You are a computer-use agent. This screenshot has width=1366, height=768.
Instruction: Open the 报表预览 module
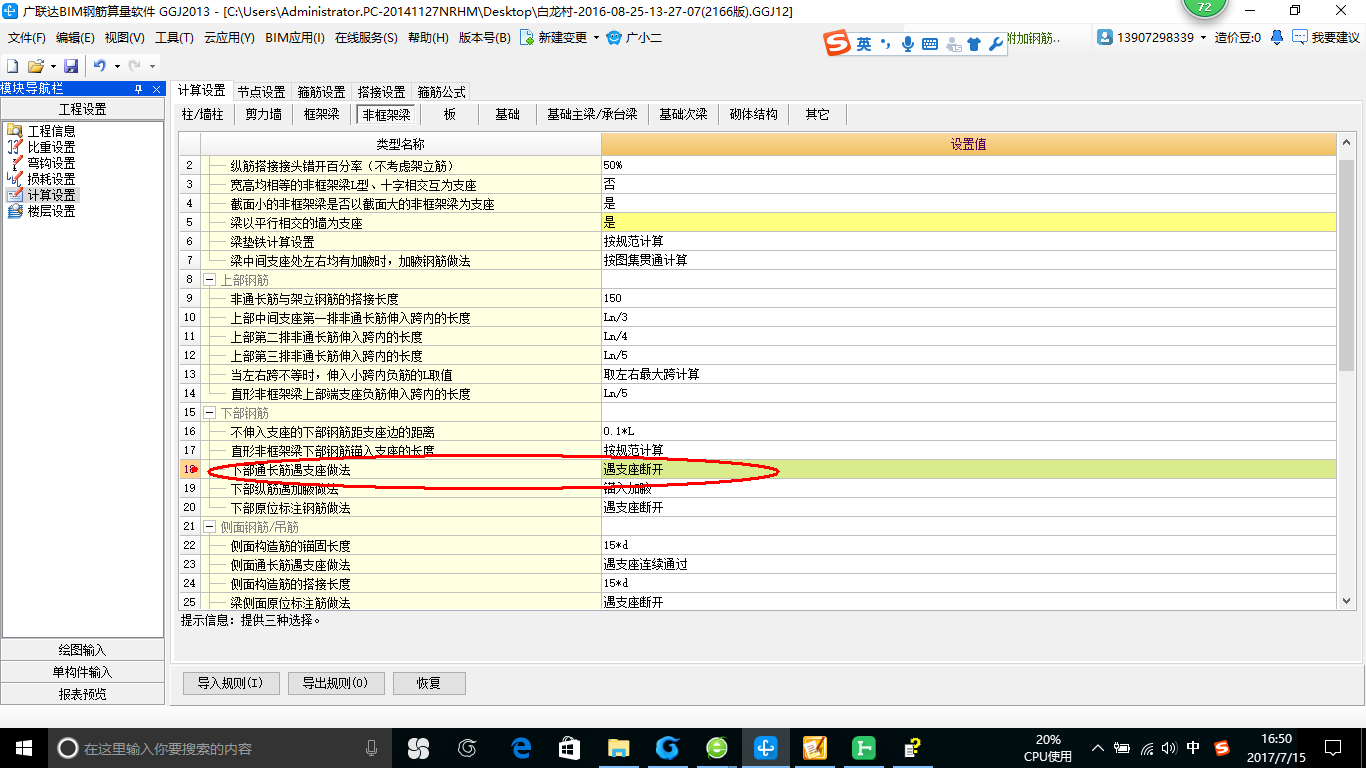pos(82,694)
